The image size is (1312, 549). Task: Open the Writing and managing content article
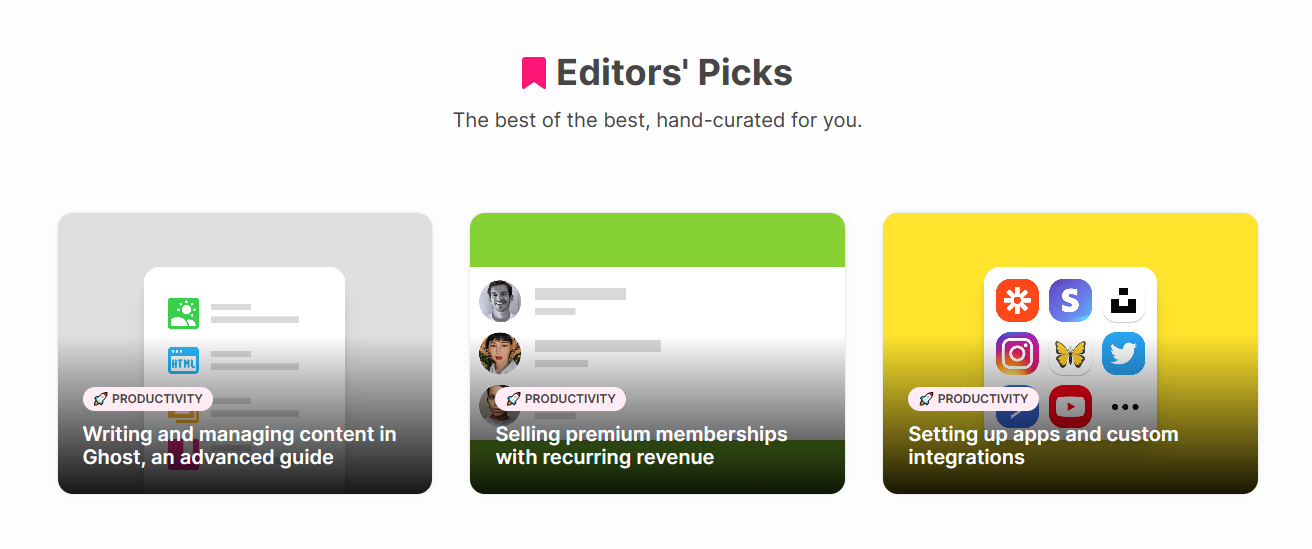(x=239, y=446)
